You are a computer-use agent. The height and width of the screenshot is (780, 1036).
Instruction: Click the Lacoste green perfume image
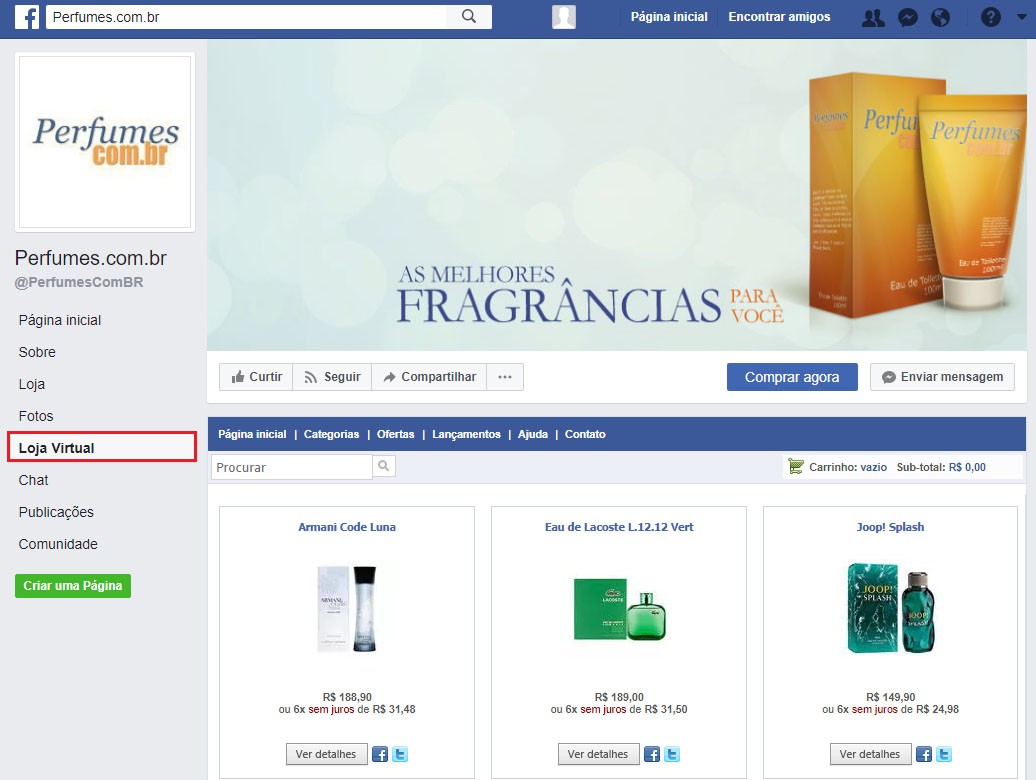[619, 609]
